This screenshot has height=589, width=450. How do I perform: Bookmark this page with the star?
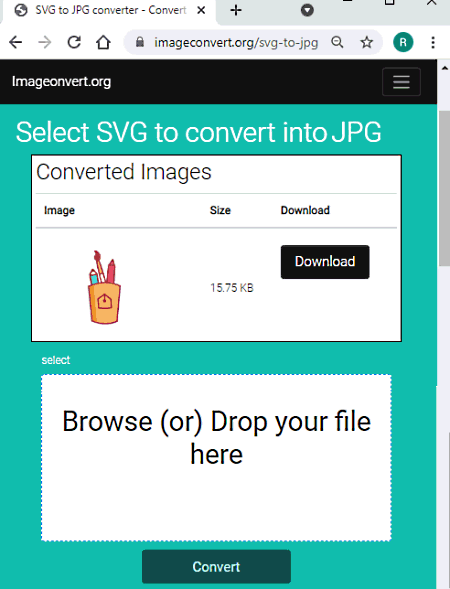tap(367, 42)
